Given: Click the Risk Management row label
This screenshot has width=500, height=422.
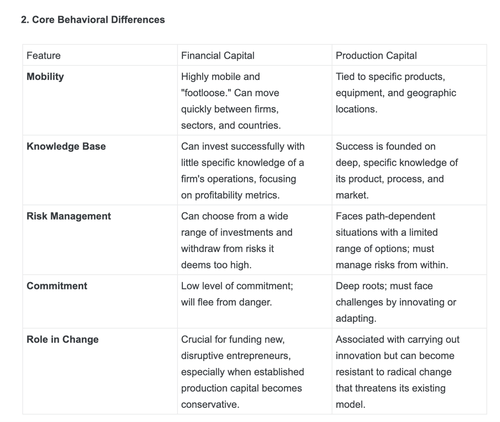Looking at the screenshot, I should pyautogui.click(x=69, y=216).
